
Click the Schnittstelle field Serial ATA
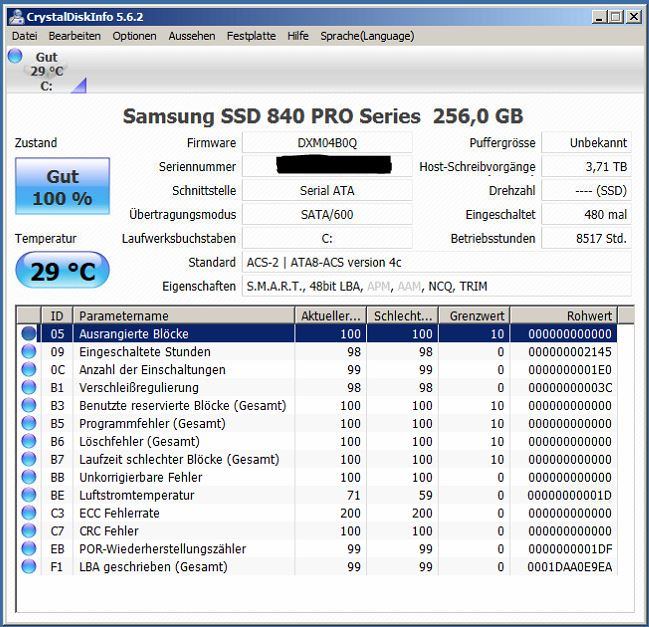[327, 191]
